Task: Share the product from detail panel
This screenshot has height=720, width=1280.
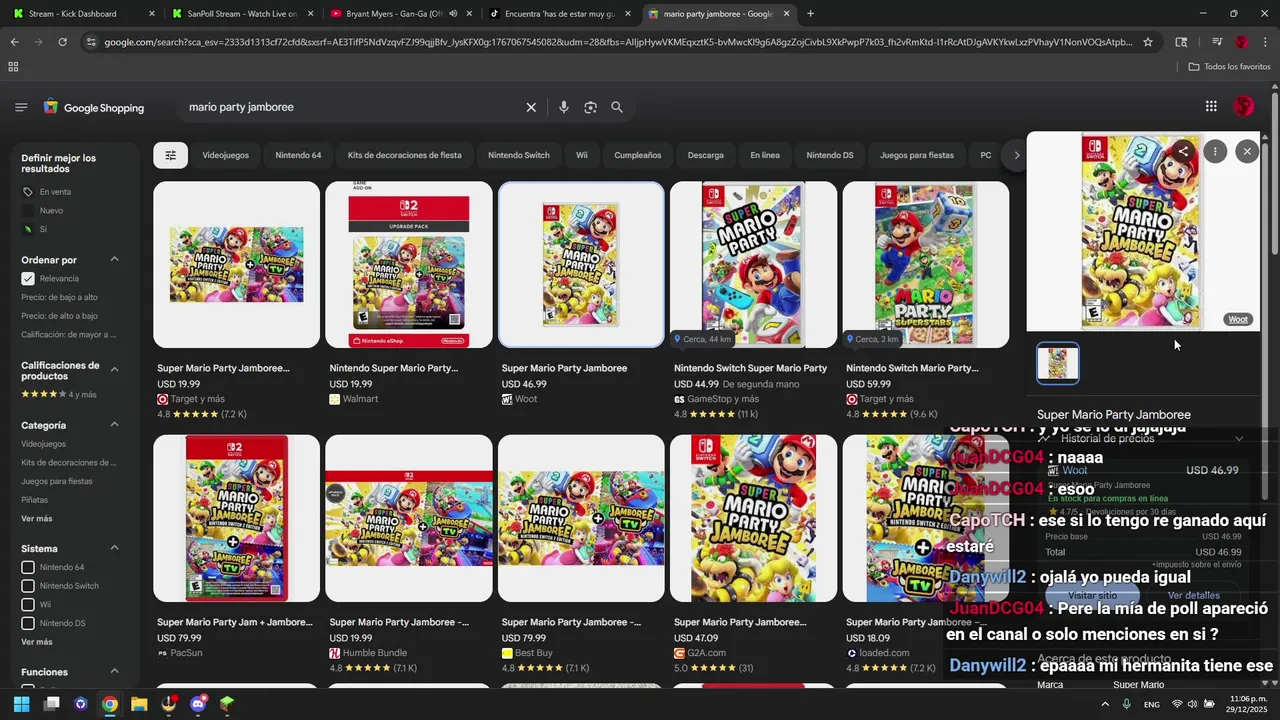Action: tap(1183, 151)
